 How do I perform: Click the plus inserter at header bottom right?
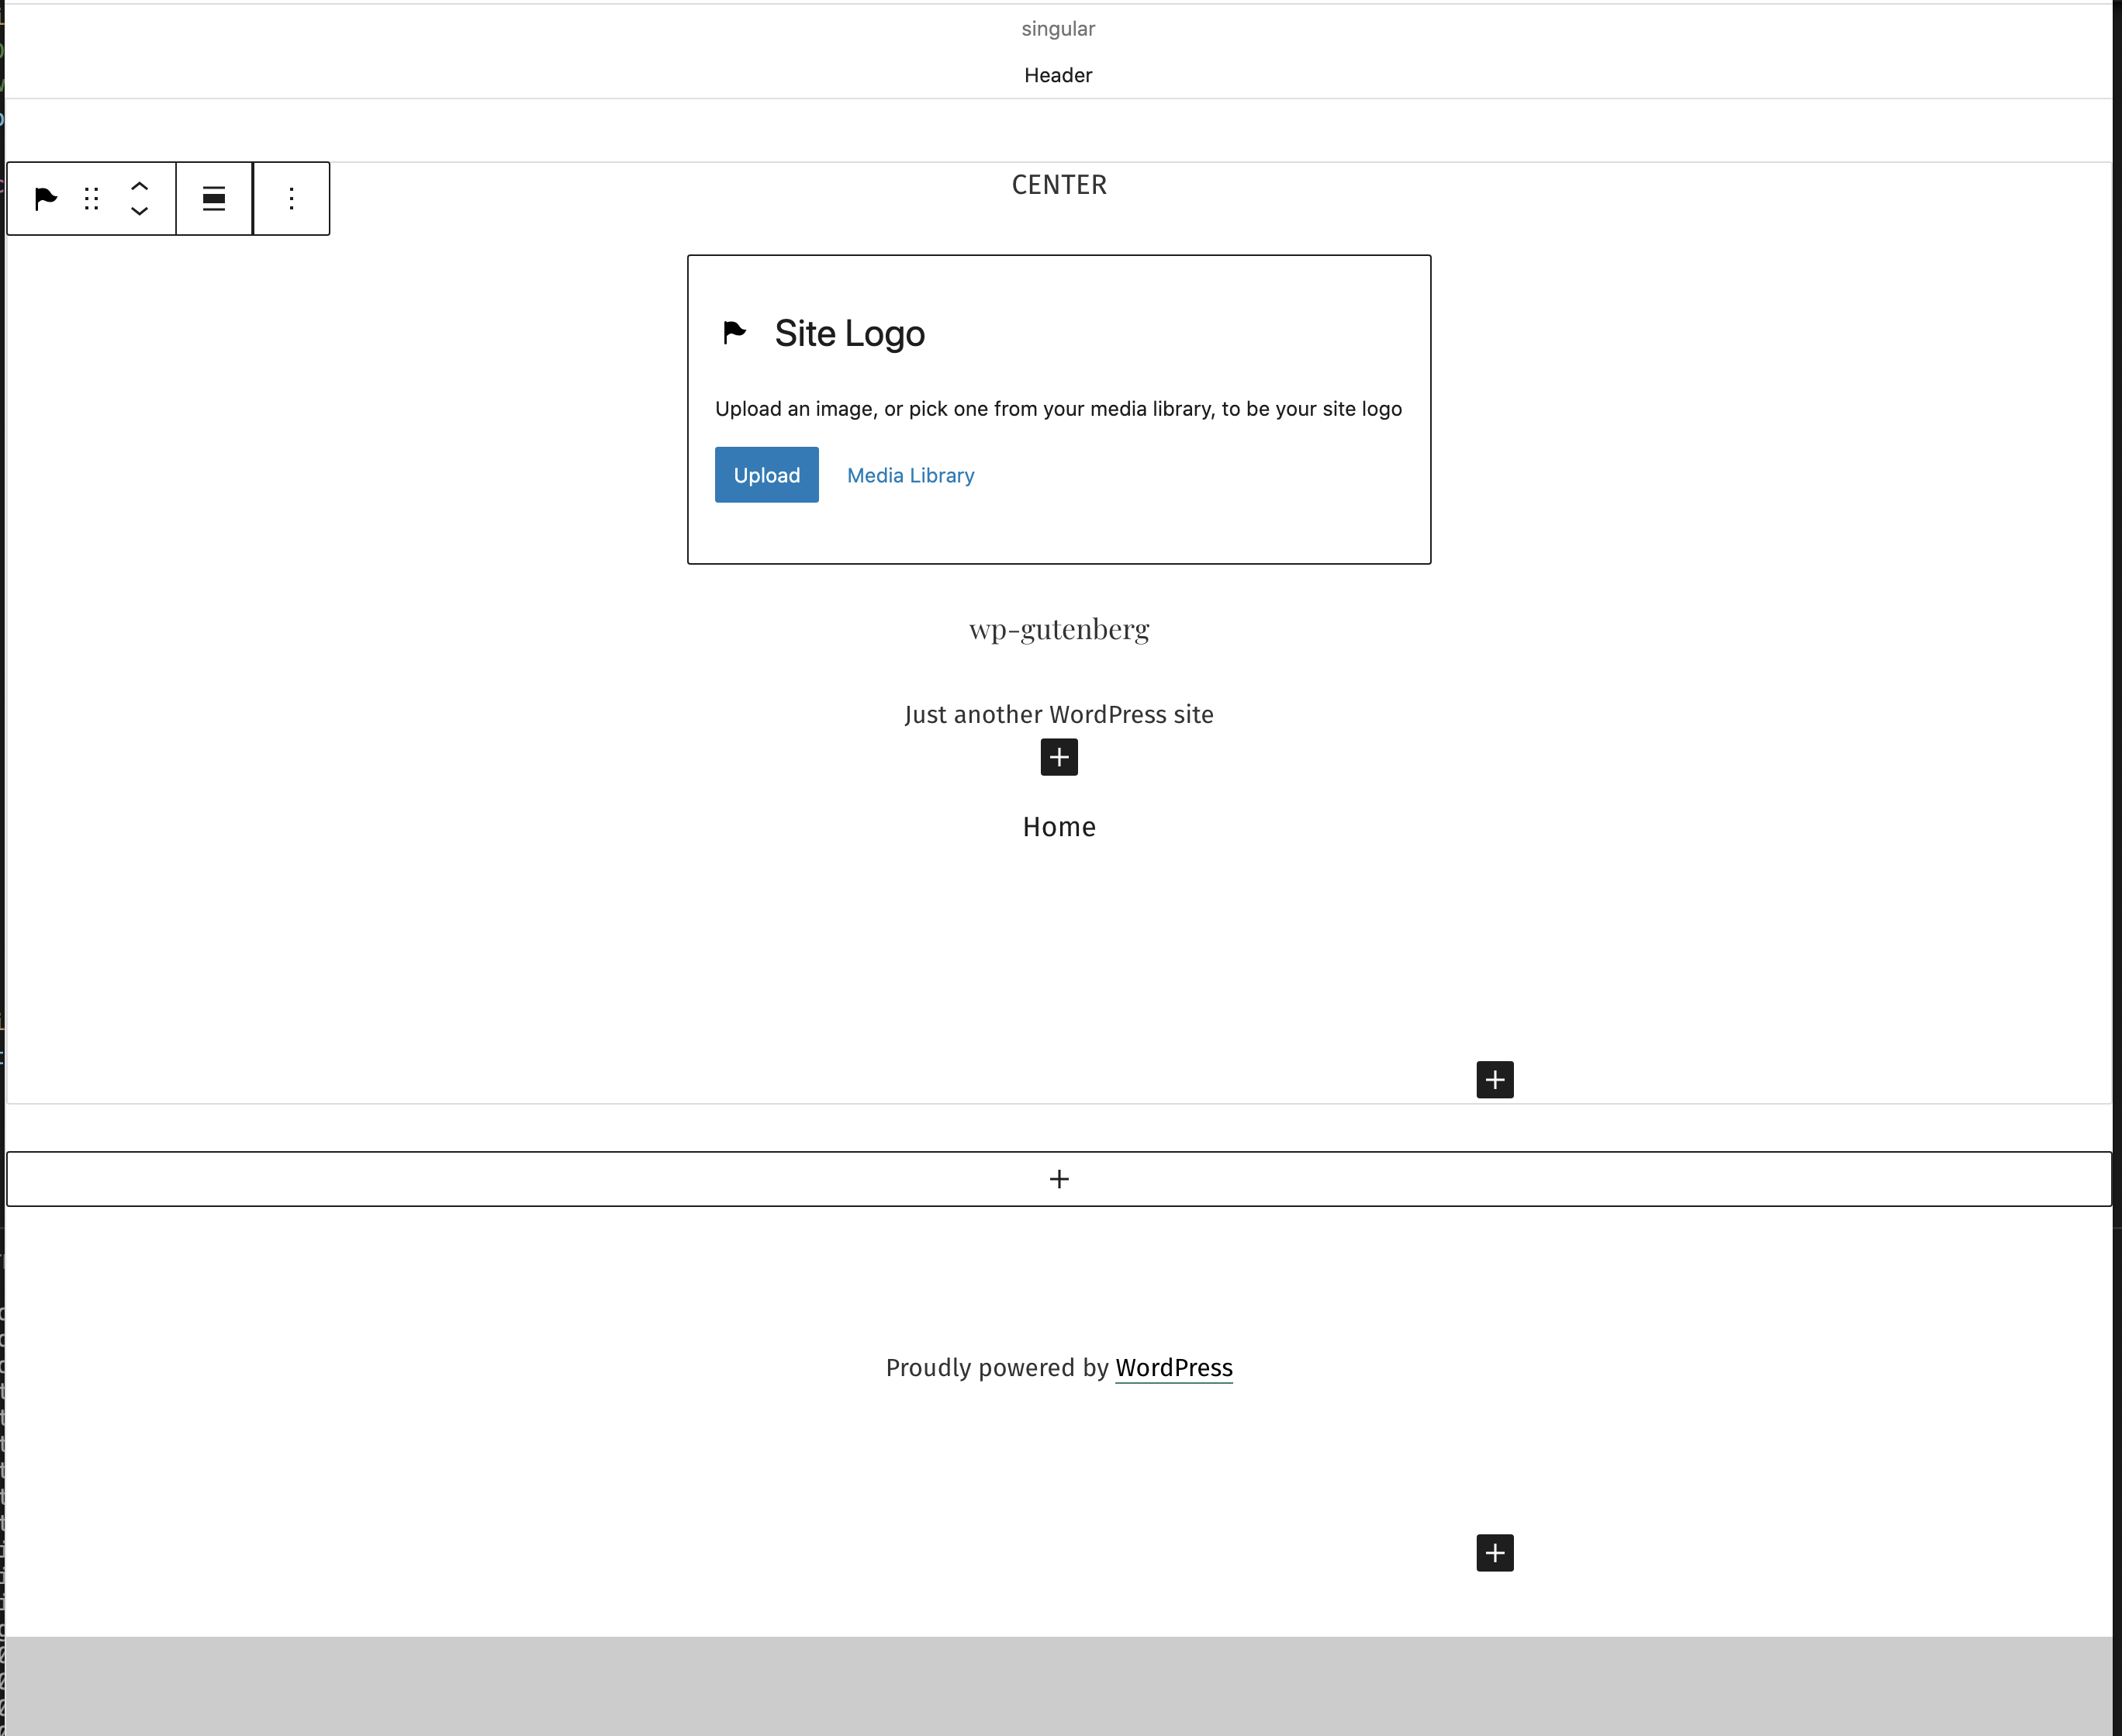pos(1494,1080)
